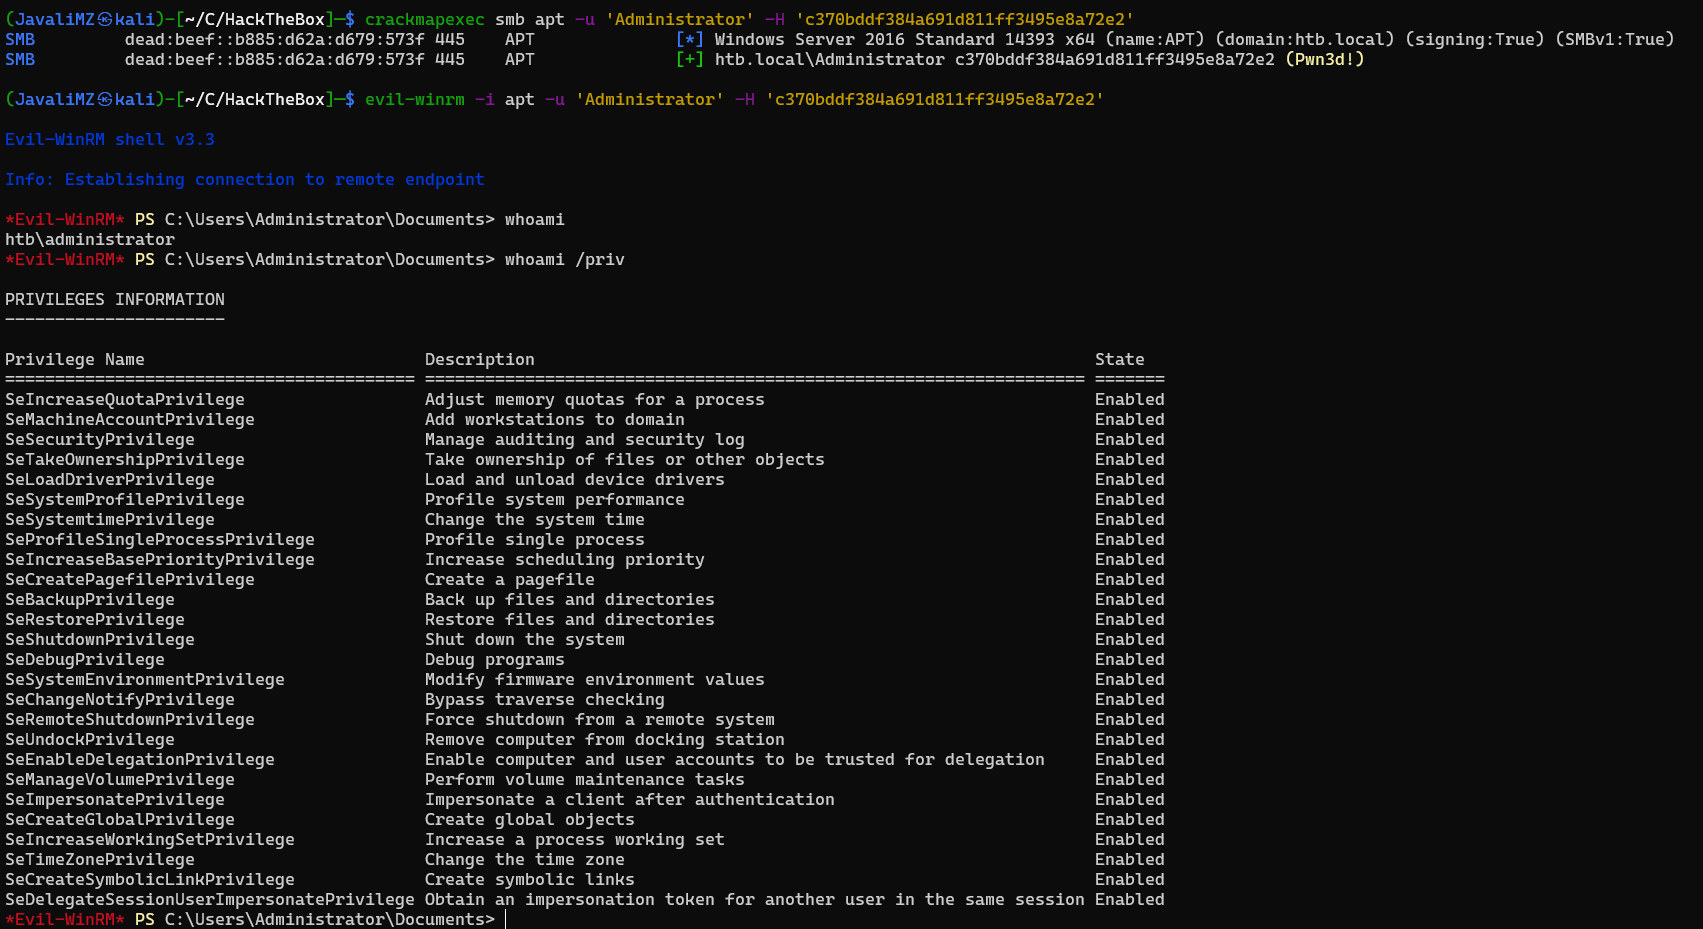This screenshot has height=929, width=1703.
Task: Click 'Adjust memory quotas for a process' description
Action: 595,399
